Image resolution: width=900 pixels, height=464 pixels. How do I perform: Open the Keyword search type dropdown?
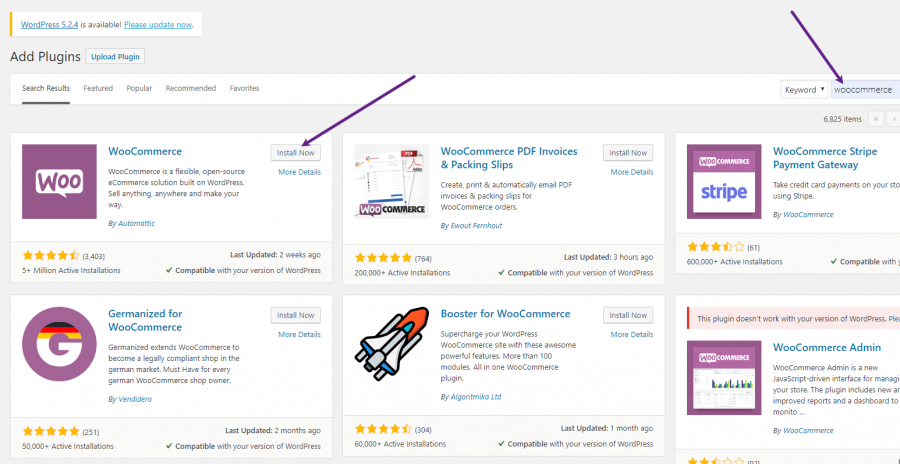tap(804, 89)
